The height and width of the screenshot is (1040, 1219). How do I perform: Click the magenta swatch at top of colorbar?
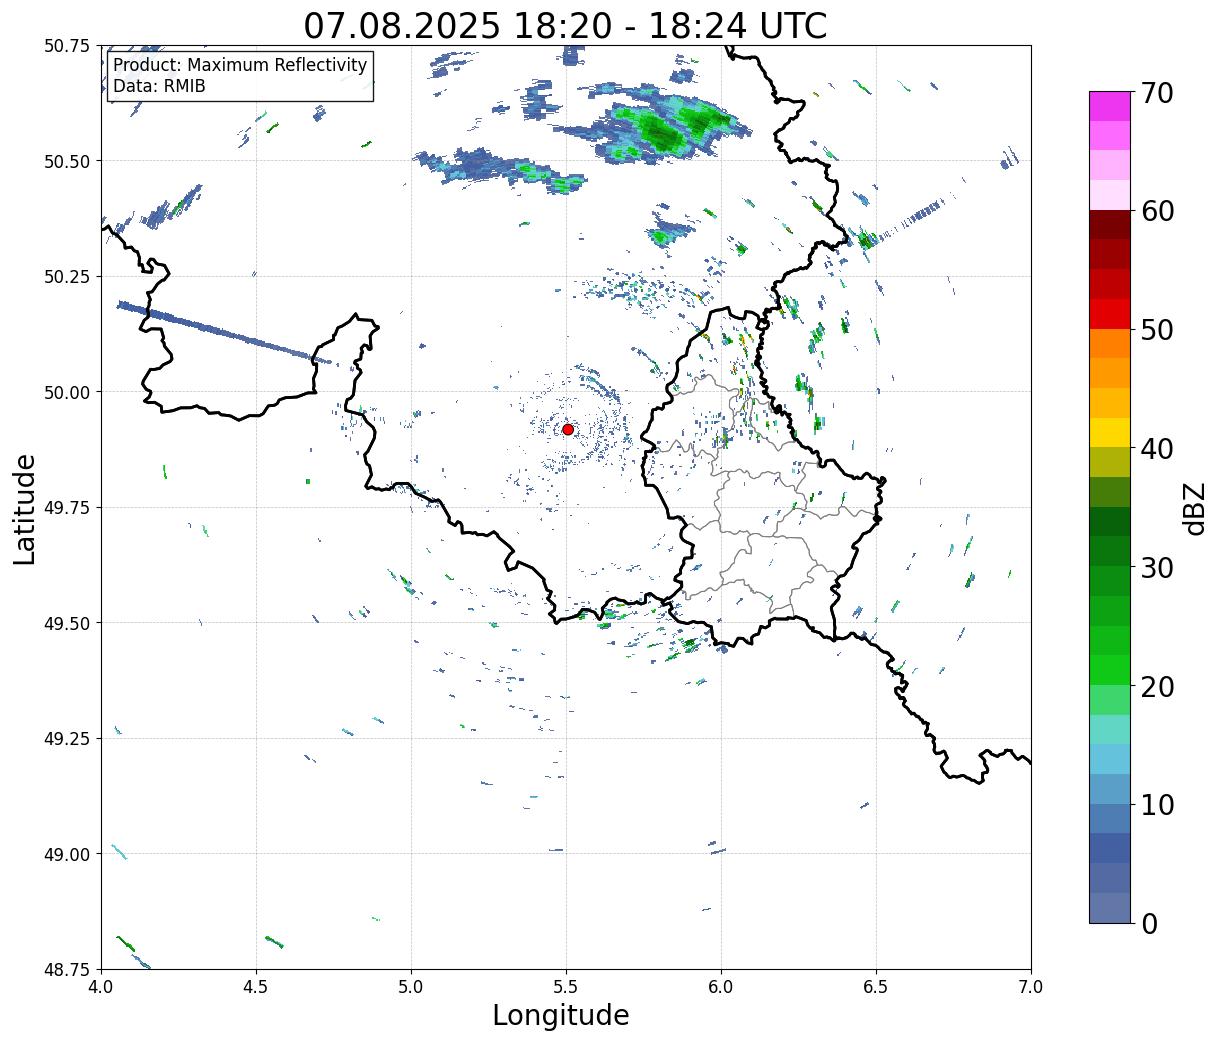pos(1110,106)
